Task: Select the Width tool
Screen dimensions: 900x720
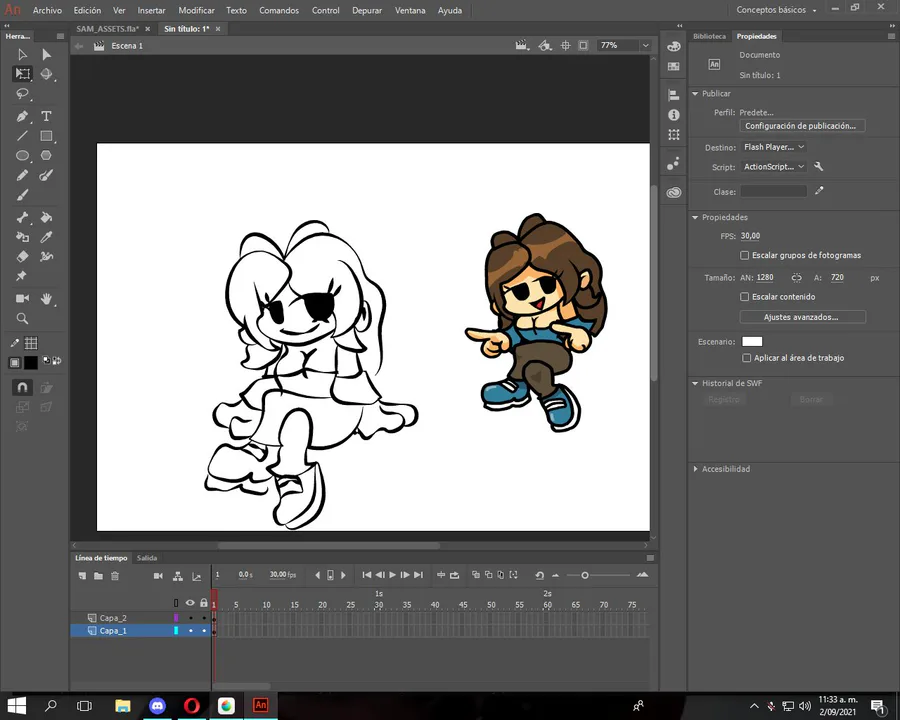Action: click(x=46, y=257)
